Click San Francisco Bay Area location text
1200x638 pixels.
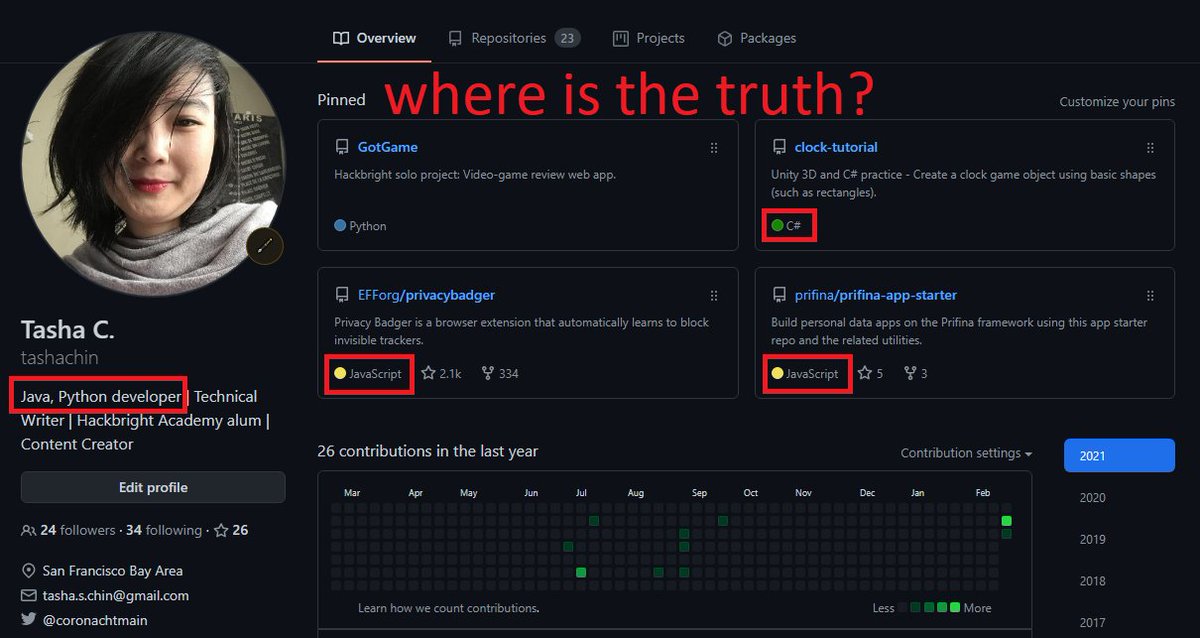(x=112, y=571)
